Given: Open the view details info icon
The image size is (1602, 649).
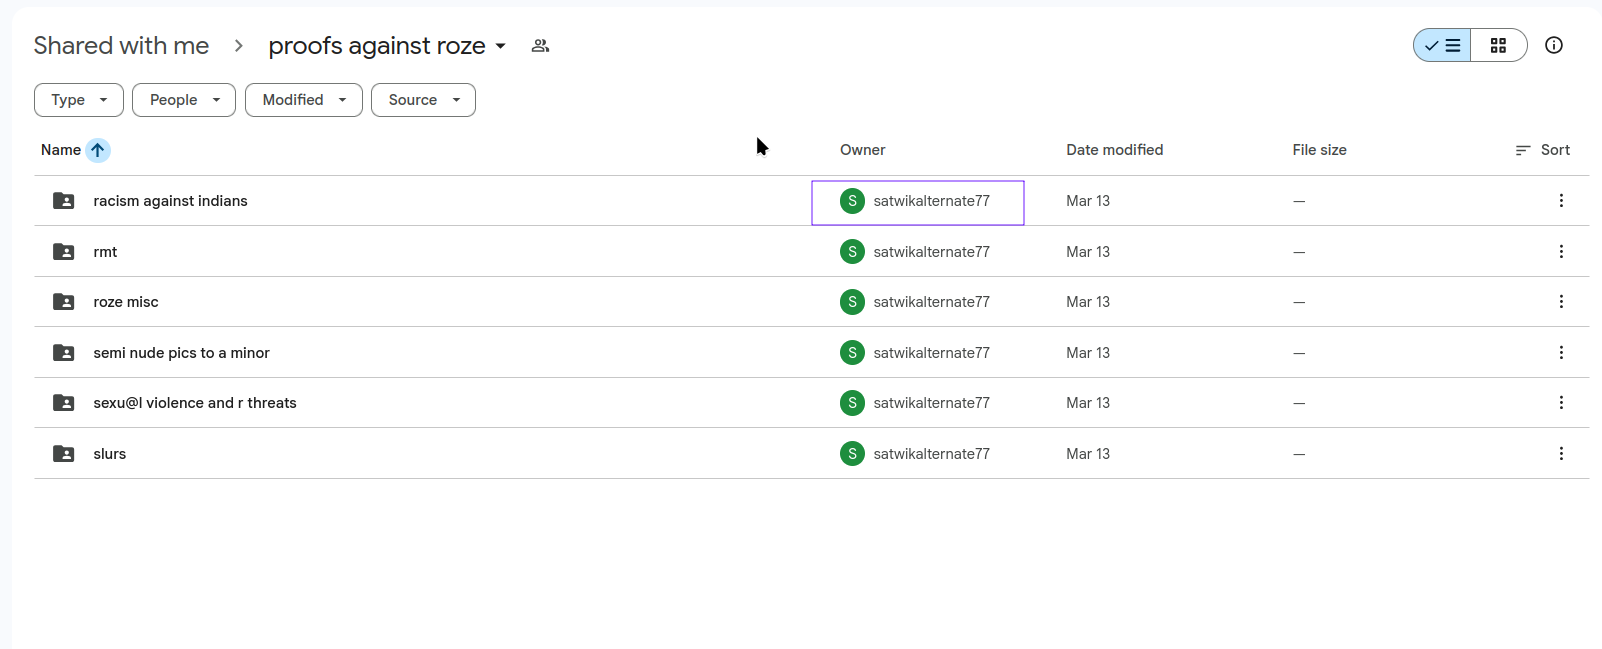Looking at the screenshot, I should click(1554, 45).
